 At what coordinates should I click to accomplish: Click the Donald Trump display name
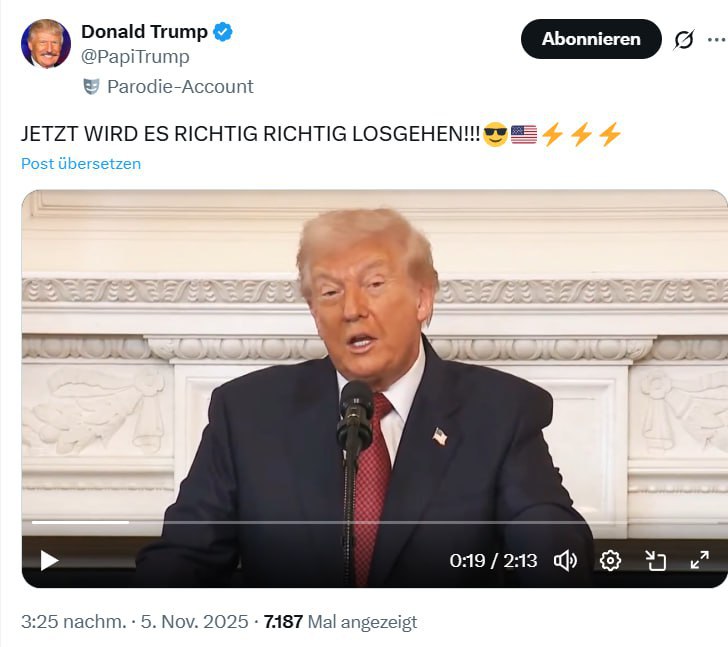pyautogui.click(x=144, y=32)
